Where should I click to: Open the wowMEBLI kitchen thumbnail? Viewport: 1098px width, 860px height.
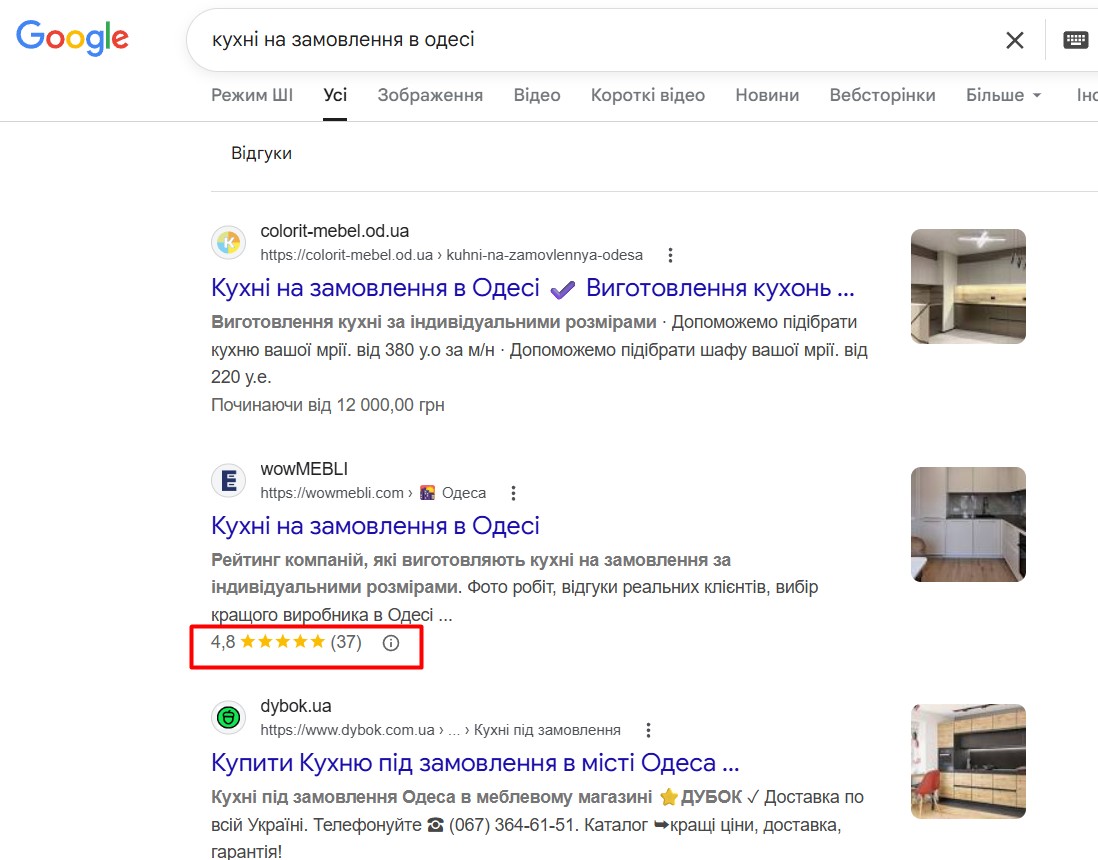pos(968,525)
